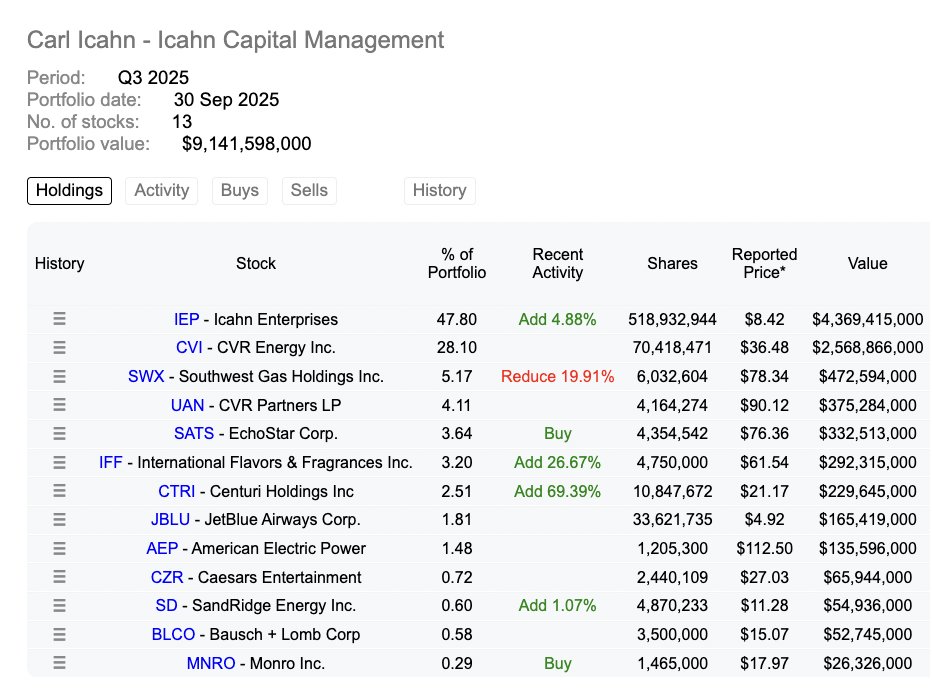932x698 pixels.
Task: Click the portfolio percentage 47.80
Action: [457, 319]
